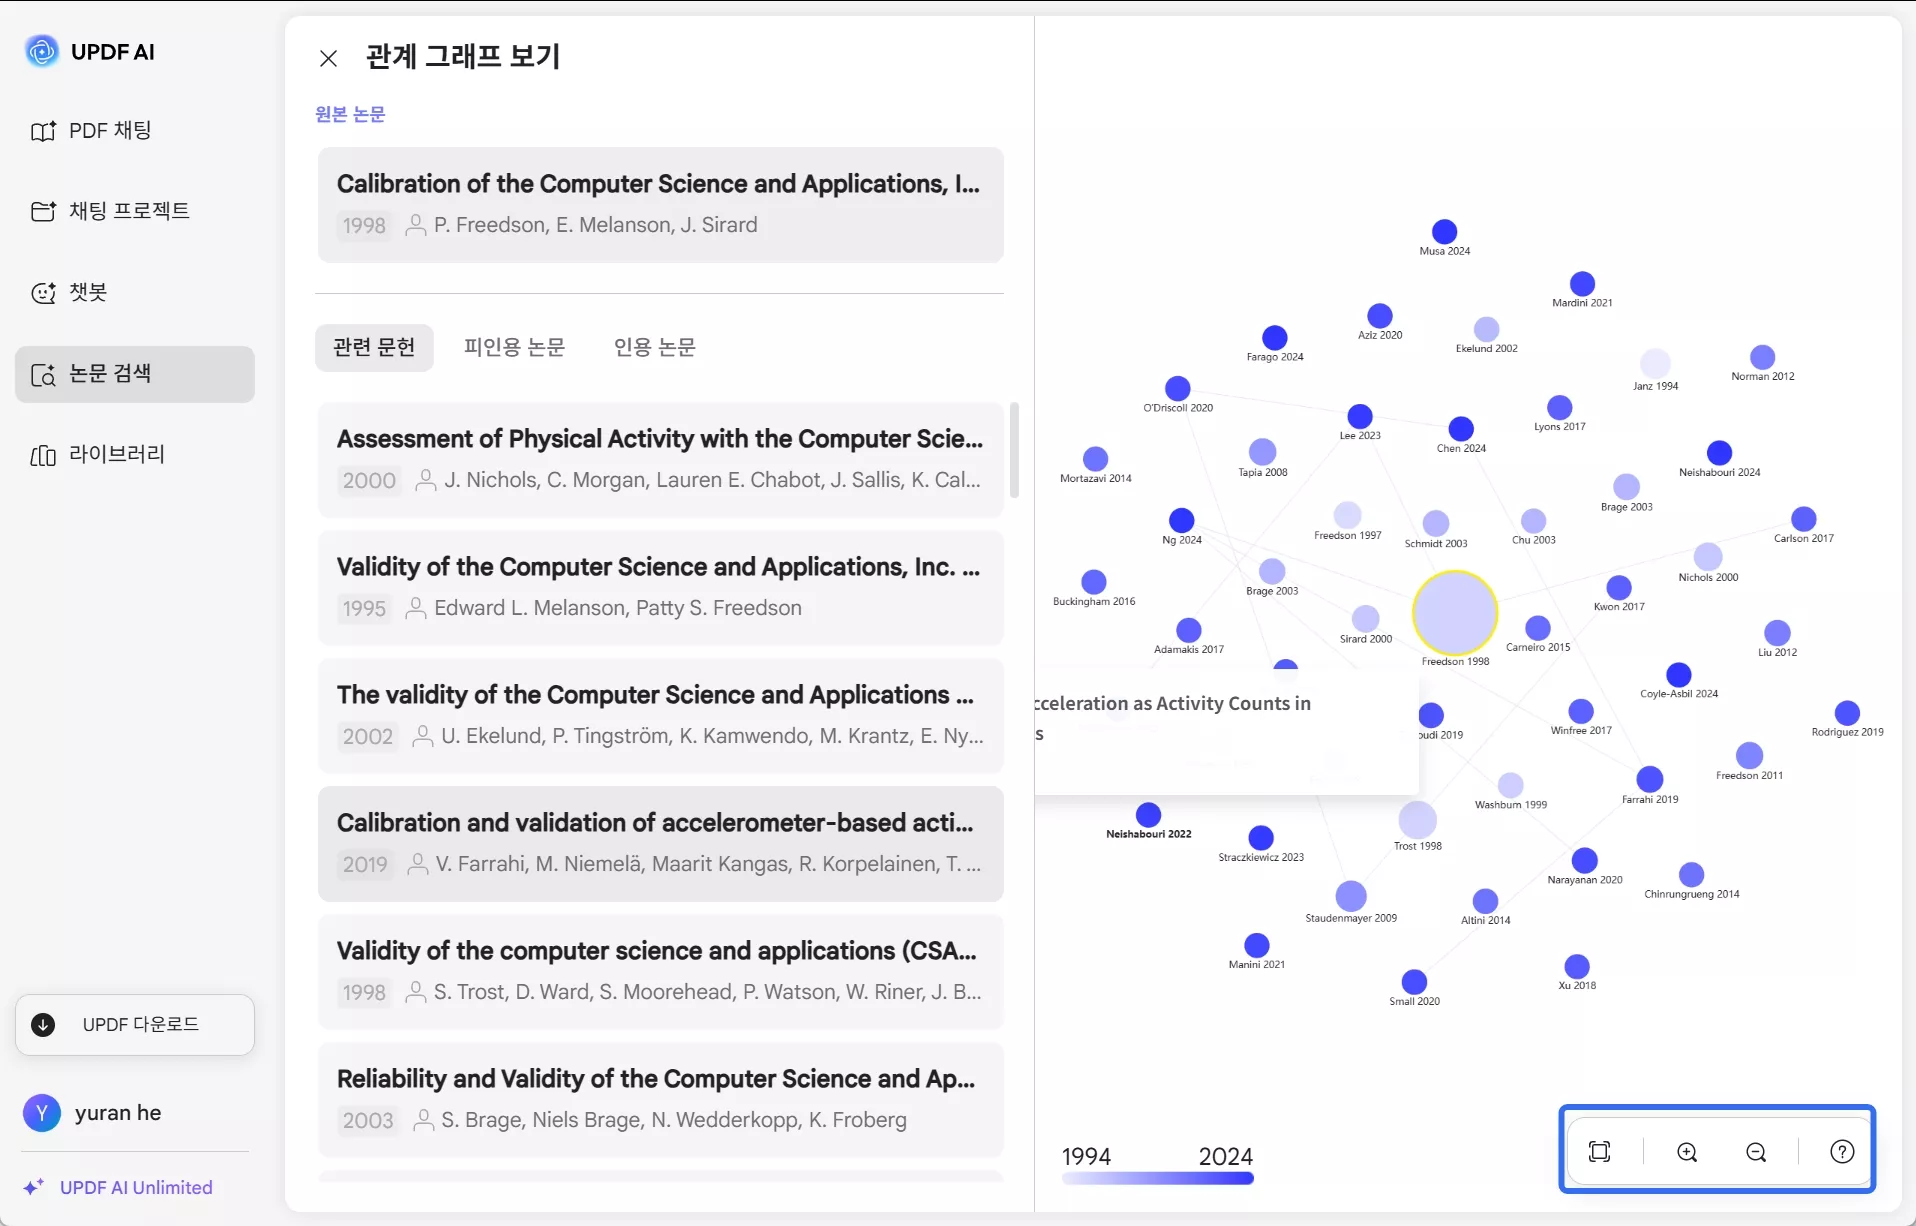The width and height of the screenshot is (1916, 1226).
Task: Click the zoom out graph icon
Action: click(x=1756, y=1152)
